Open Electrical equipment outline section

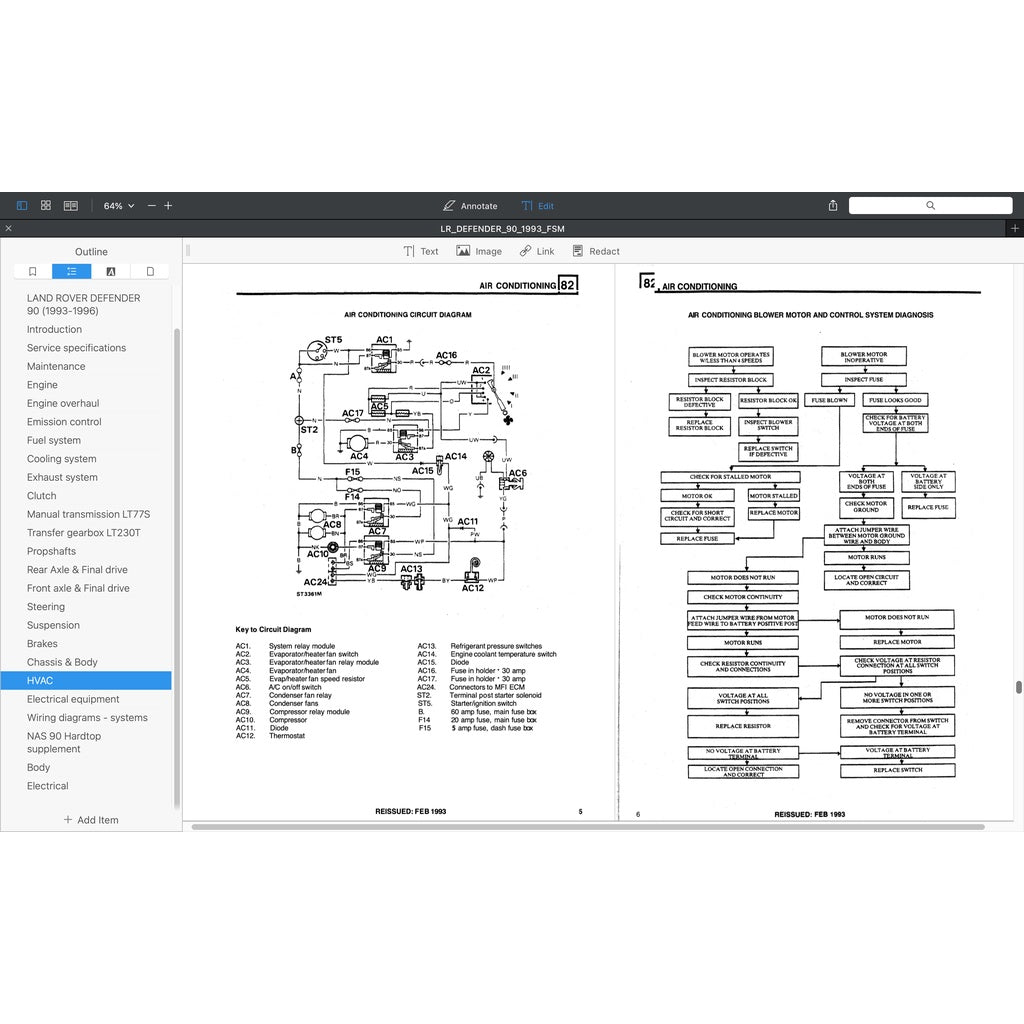[73, 699]
